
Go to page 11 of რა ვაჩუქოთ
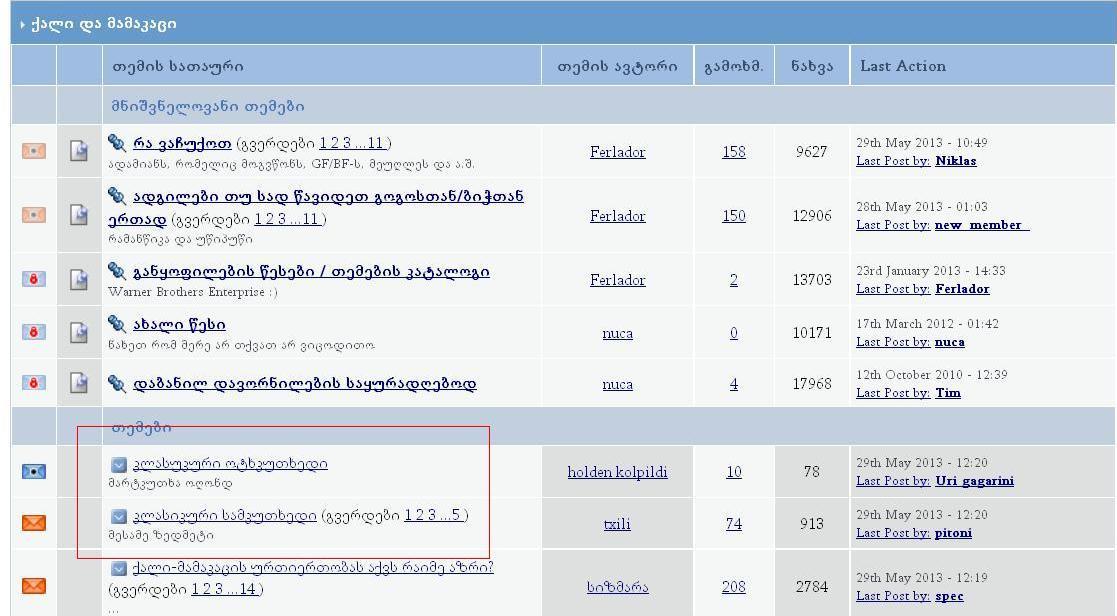coord(375,143)
